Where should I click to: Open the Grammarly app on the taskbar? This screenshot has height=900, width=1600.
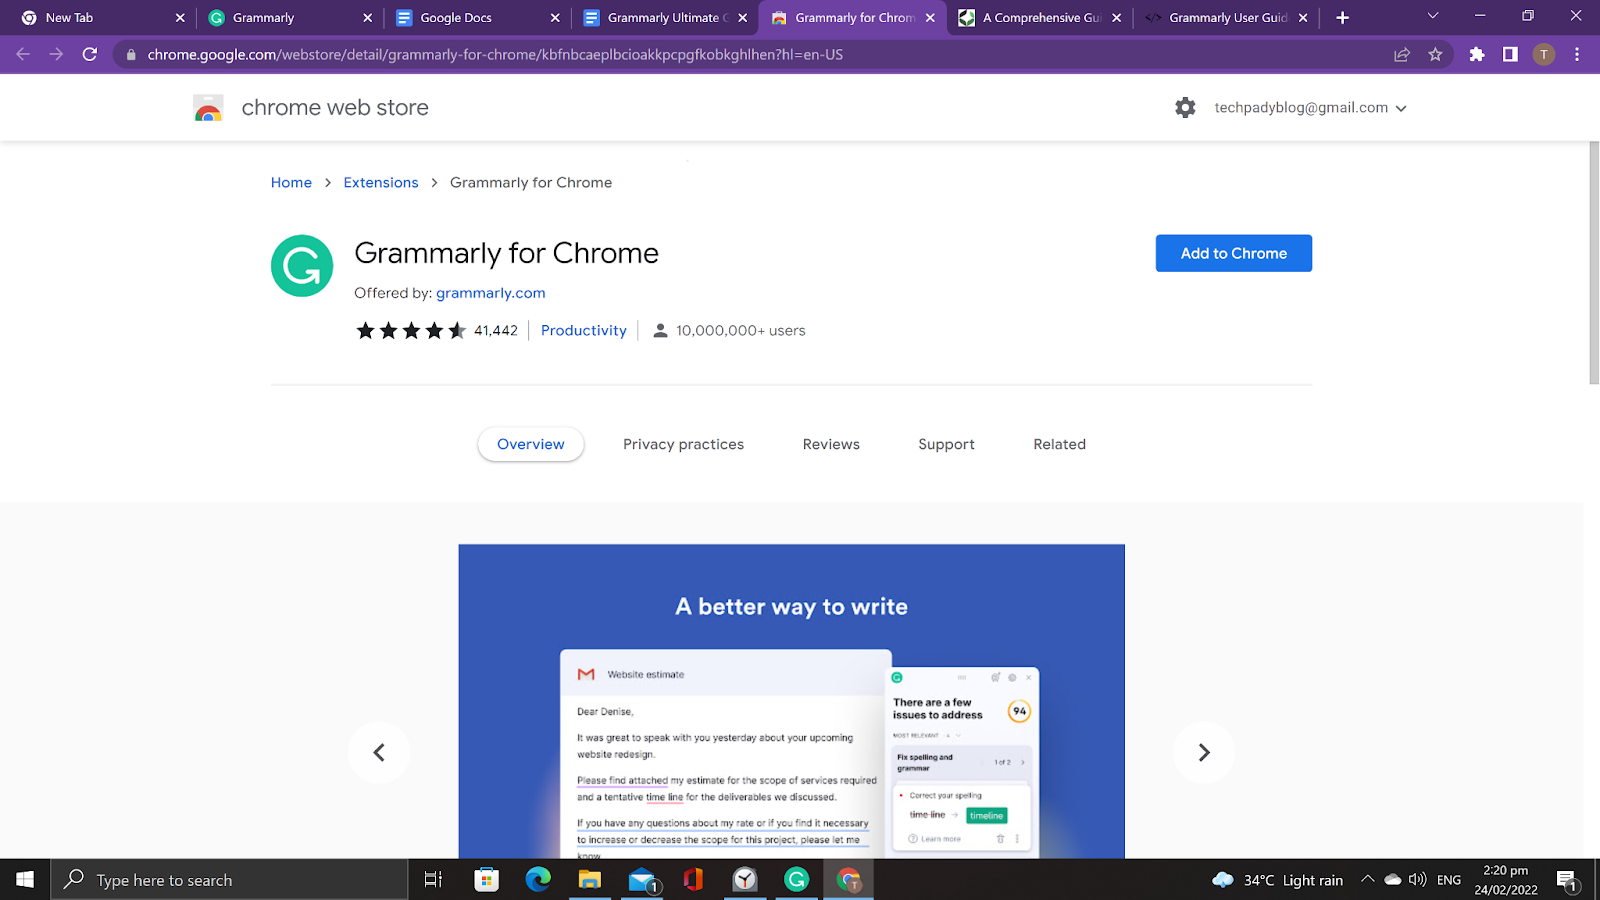797,879
